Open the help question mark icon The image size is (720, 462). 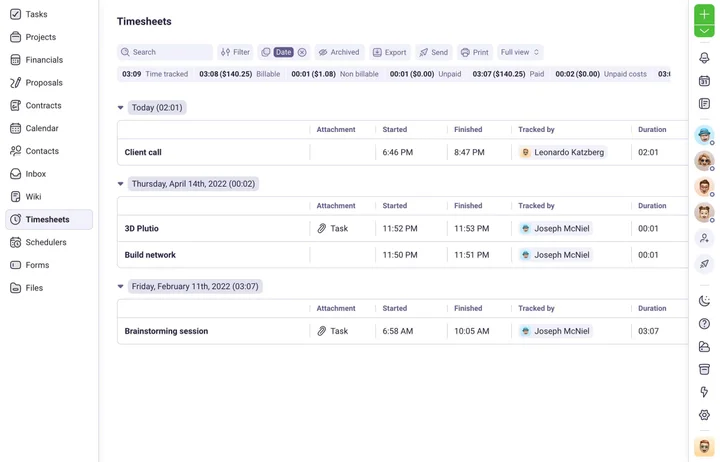(704, 324)
